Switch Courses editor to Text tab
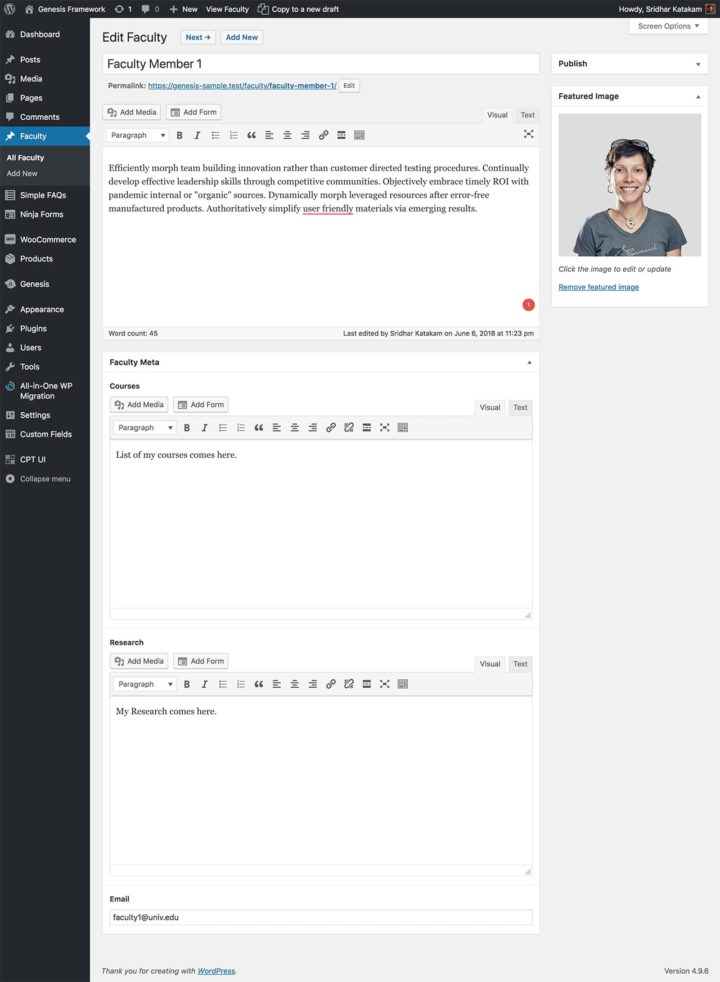This screenshot has height=982, width=720. pyautogui.click(x=520, y=407)
